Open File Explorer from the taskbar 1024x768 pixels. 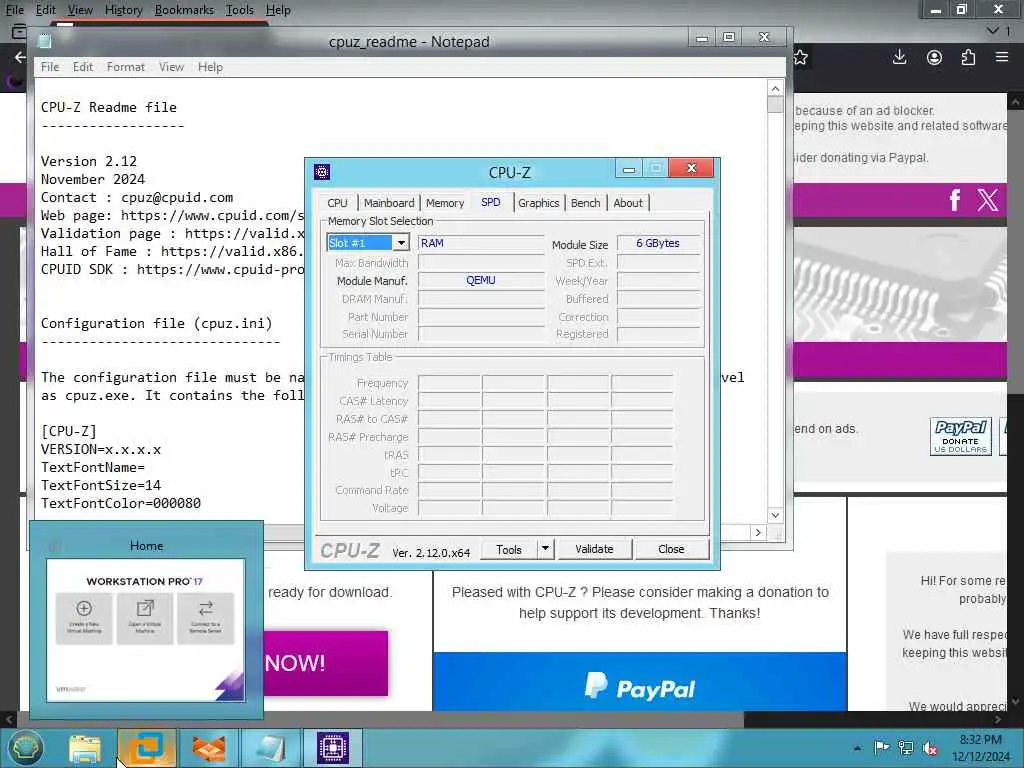point(84,748)
